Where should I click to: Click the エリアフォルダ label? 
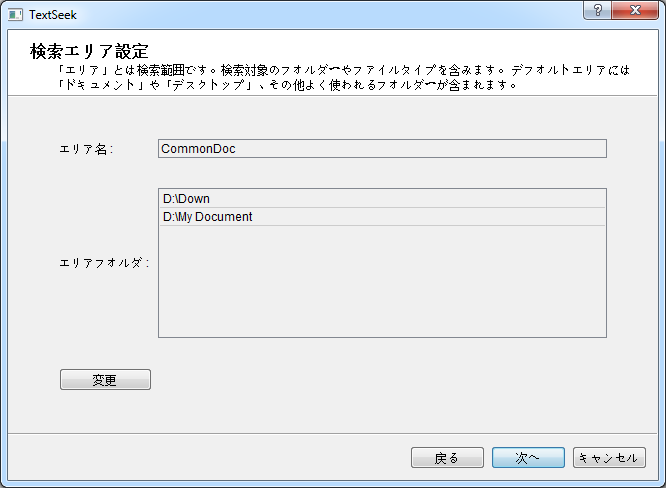[x=104, y=263]
